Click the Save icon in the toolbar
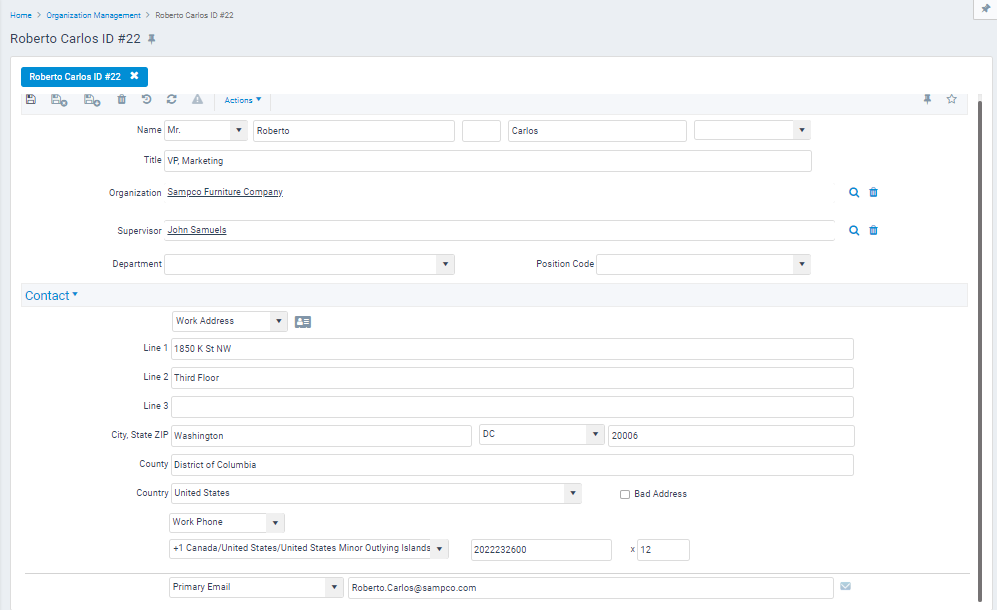The image size is (997, 610). click(31, 99)
